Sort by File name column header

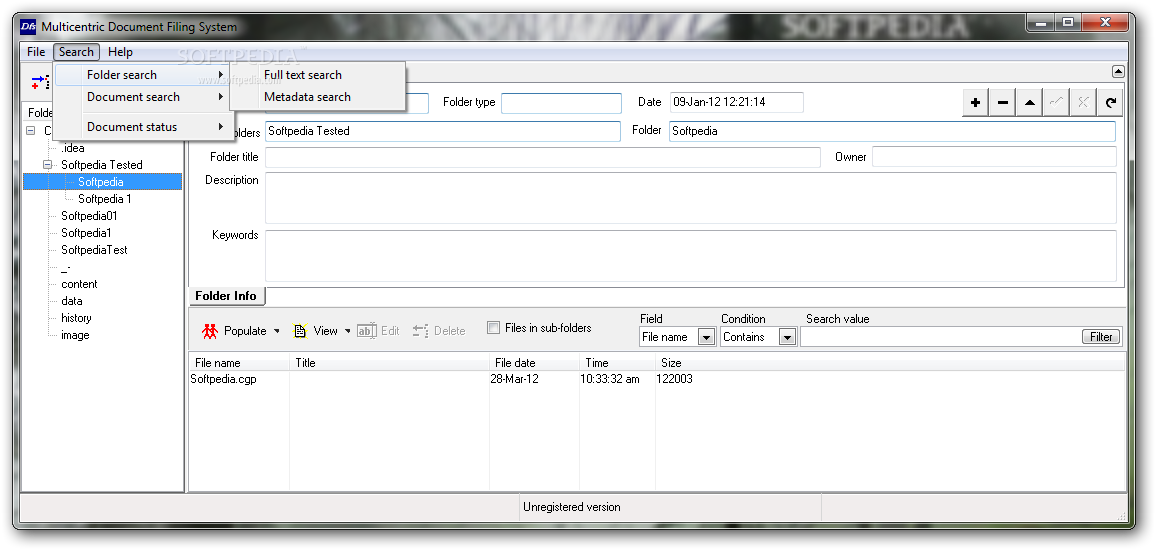pos(239,363)
